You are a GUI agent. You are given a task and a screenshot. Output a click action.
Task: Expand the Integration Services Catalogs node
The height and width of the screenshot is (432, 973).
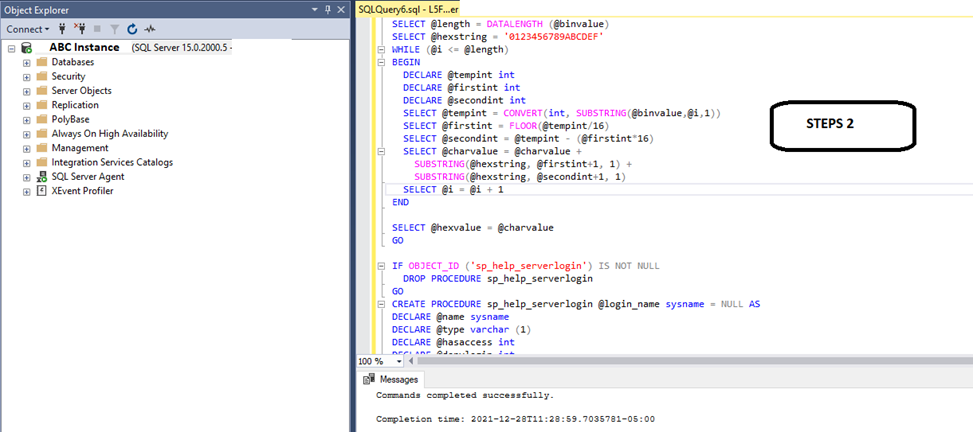click(x=27, y=163)
